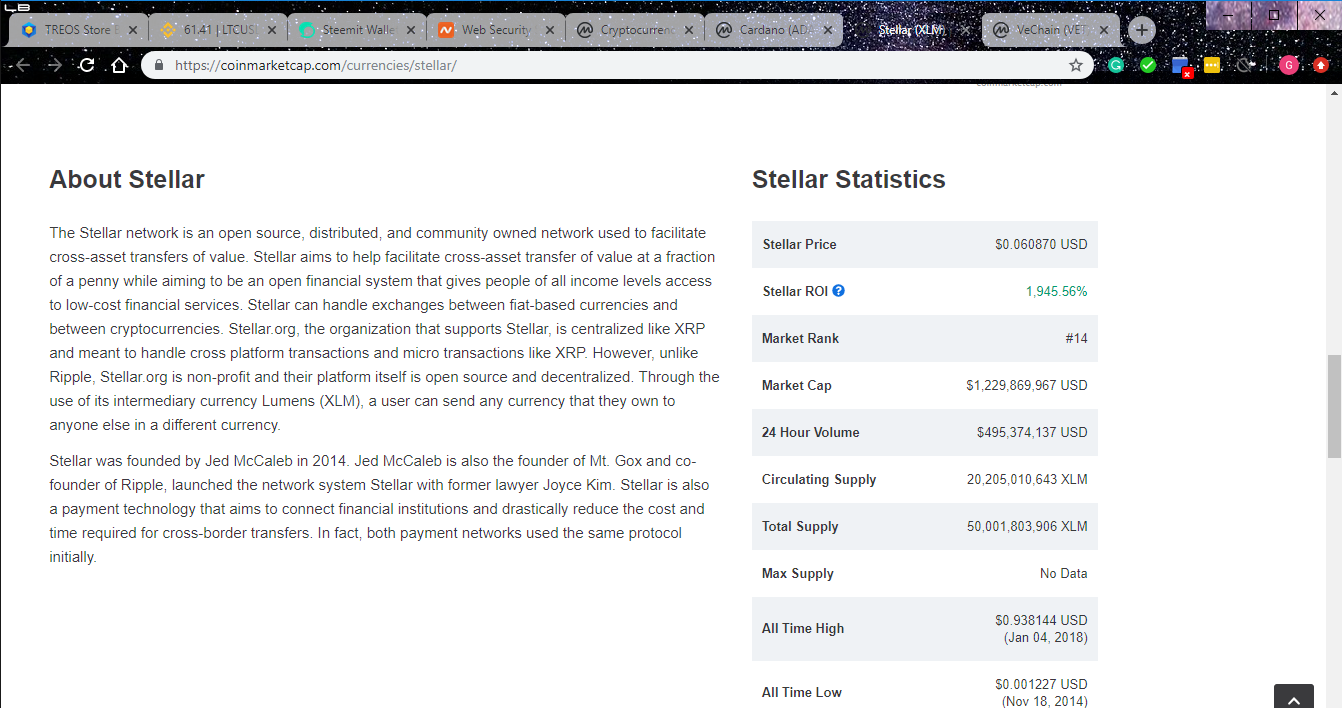Switch to the Cryptocurrency tab
1342x708 pixels.
[x=634, y=30]
